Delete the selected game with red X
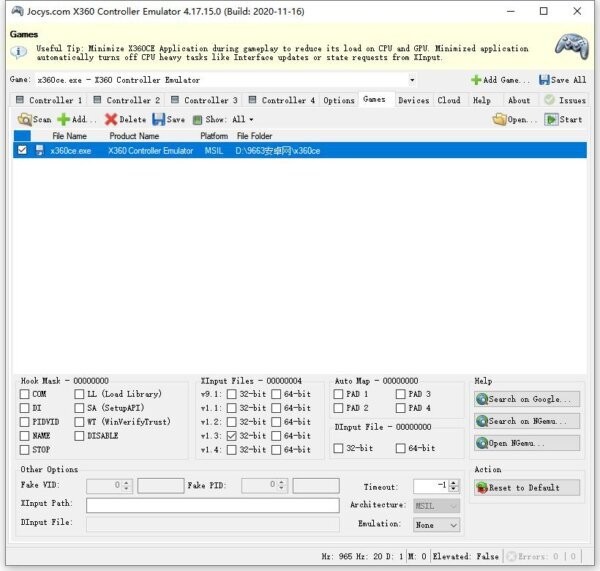 [111, 119]
